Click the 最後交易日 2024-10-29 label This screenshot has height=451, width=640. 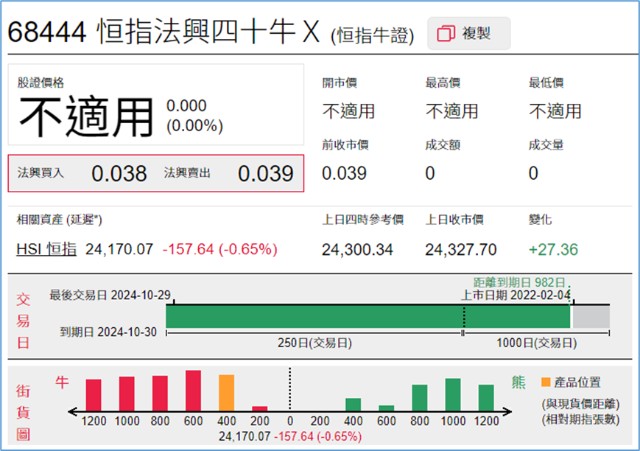click(110, 295)
